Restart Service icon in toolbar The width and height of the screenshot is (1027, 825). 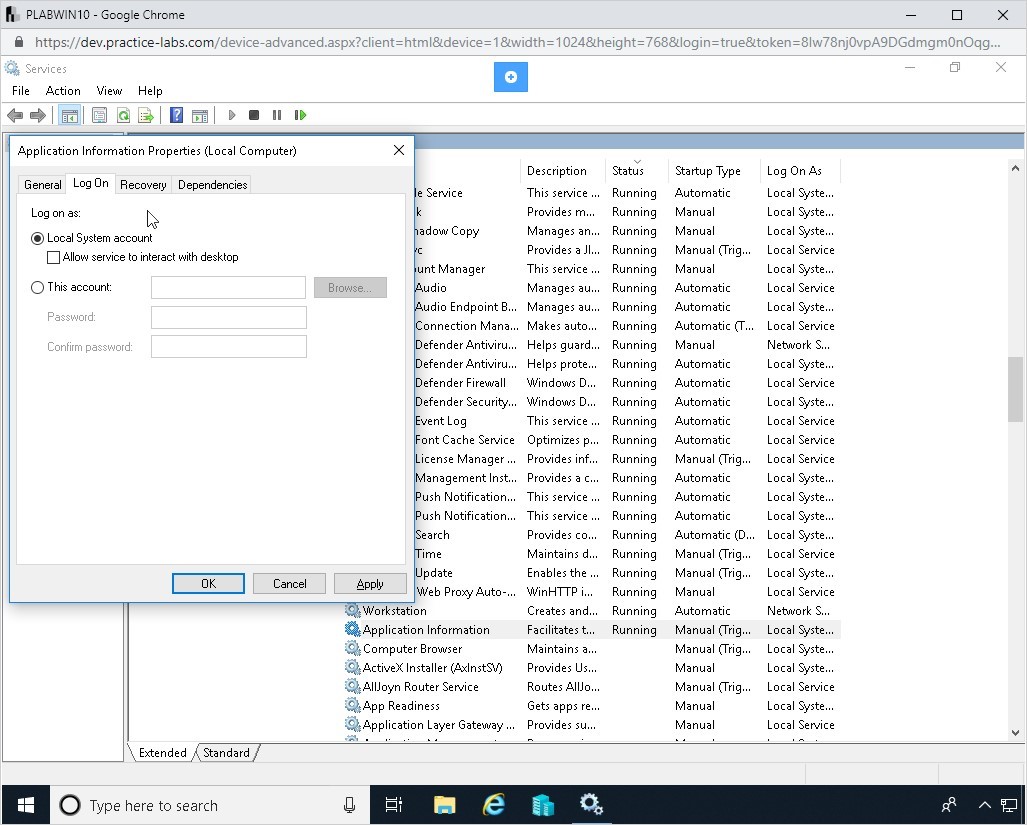click(300, 115)
